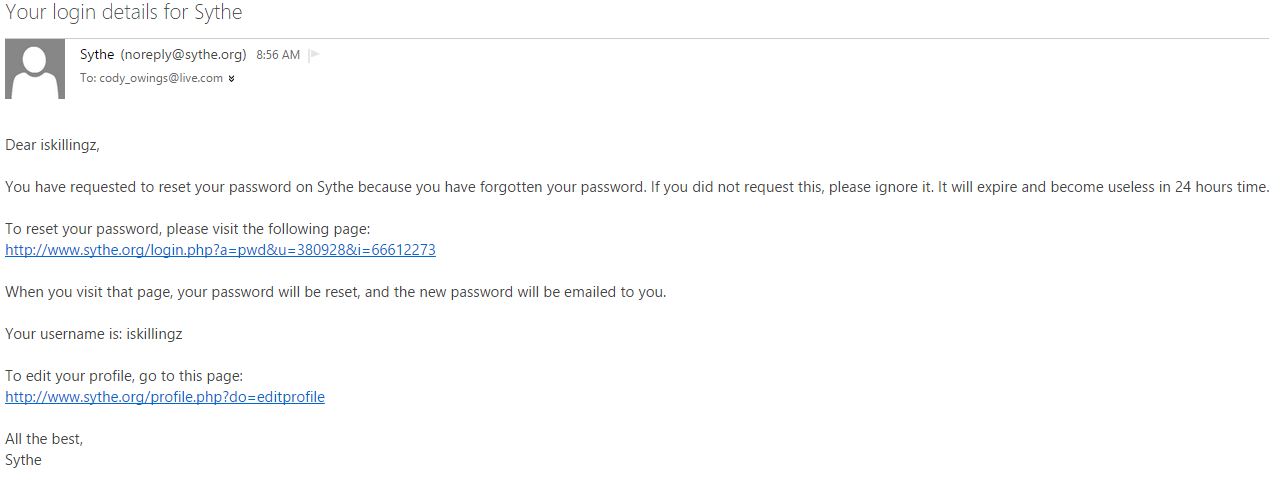
Task: Click the paragraph about the password reset request
Action: coord(637,187)
